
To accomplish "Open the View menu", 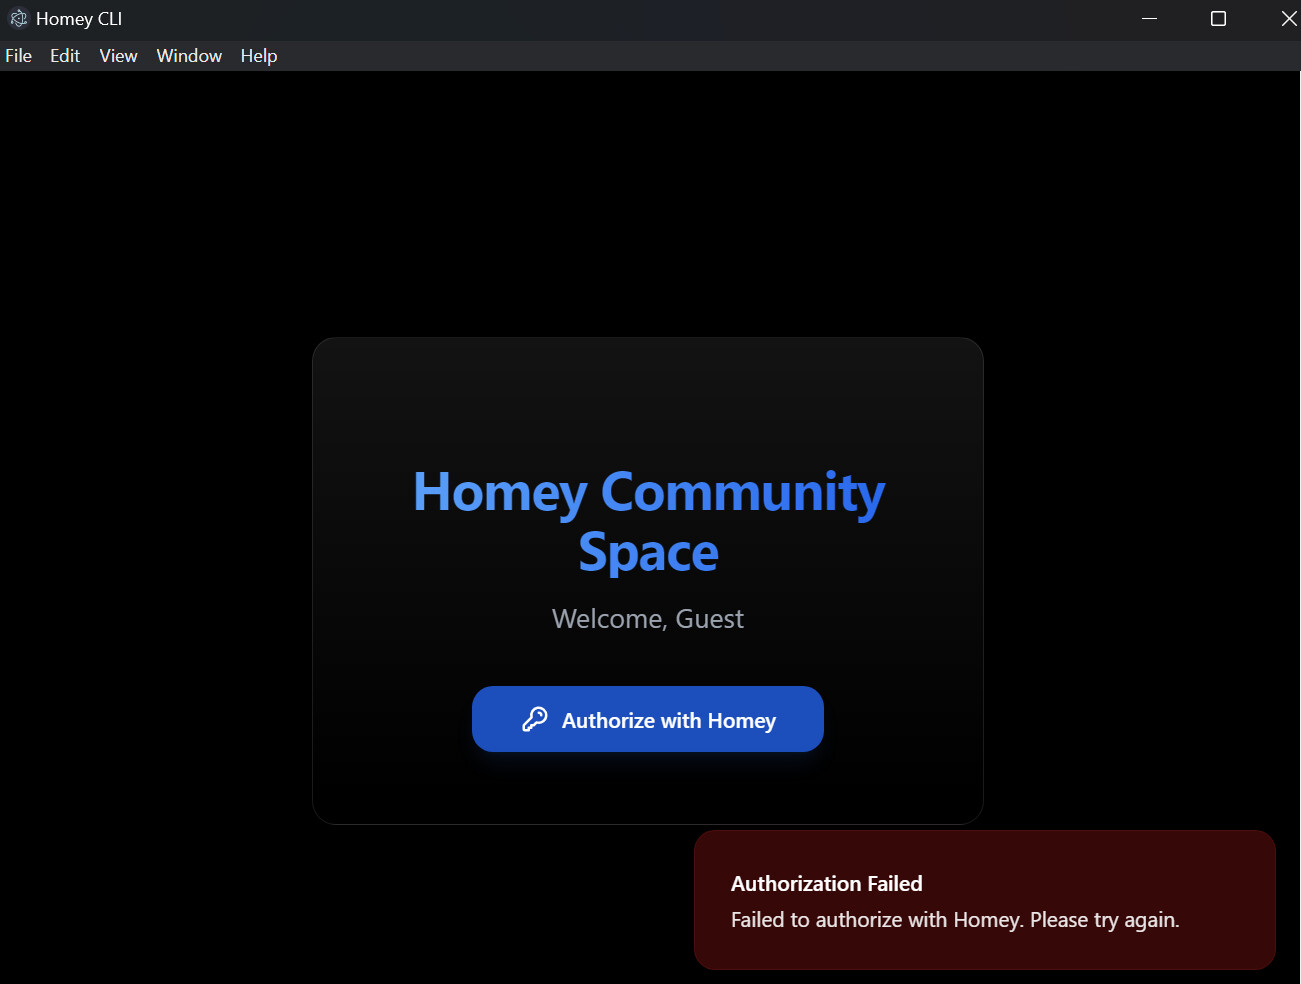I will point(118,56).
